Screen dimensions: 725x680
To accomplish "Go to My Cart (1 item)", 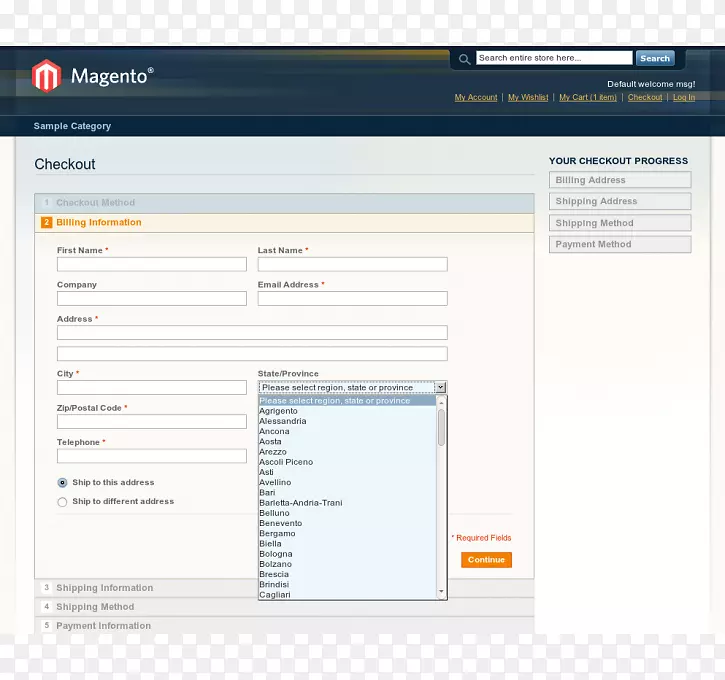I will 588,98.
